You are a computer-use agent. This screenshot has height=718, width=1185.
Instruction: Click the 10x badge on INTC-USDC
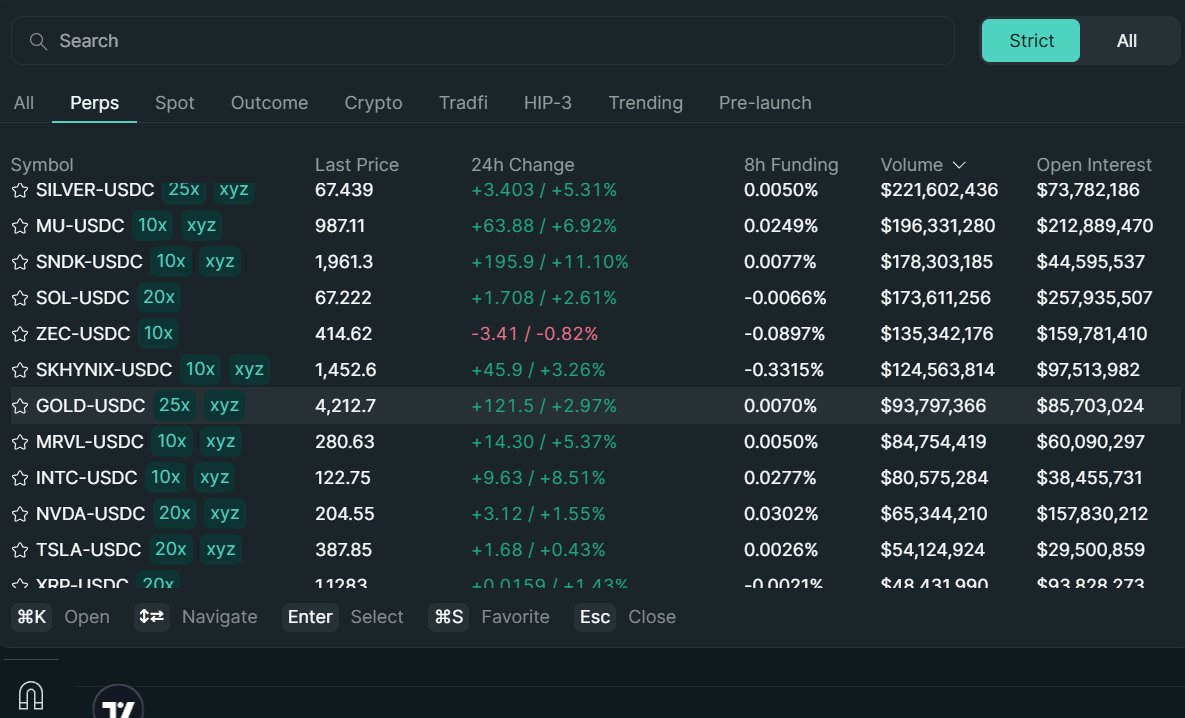point(166,478)
